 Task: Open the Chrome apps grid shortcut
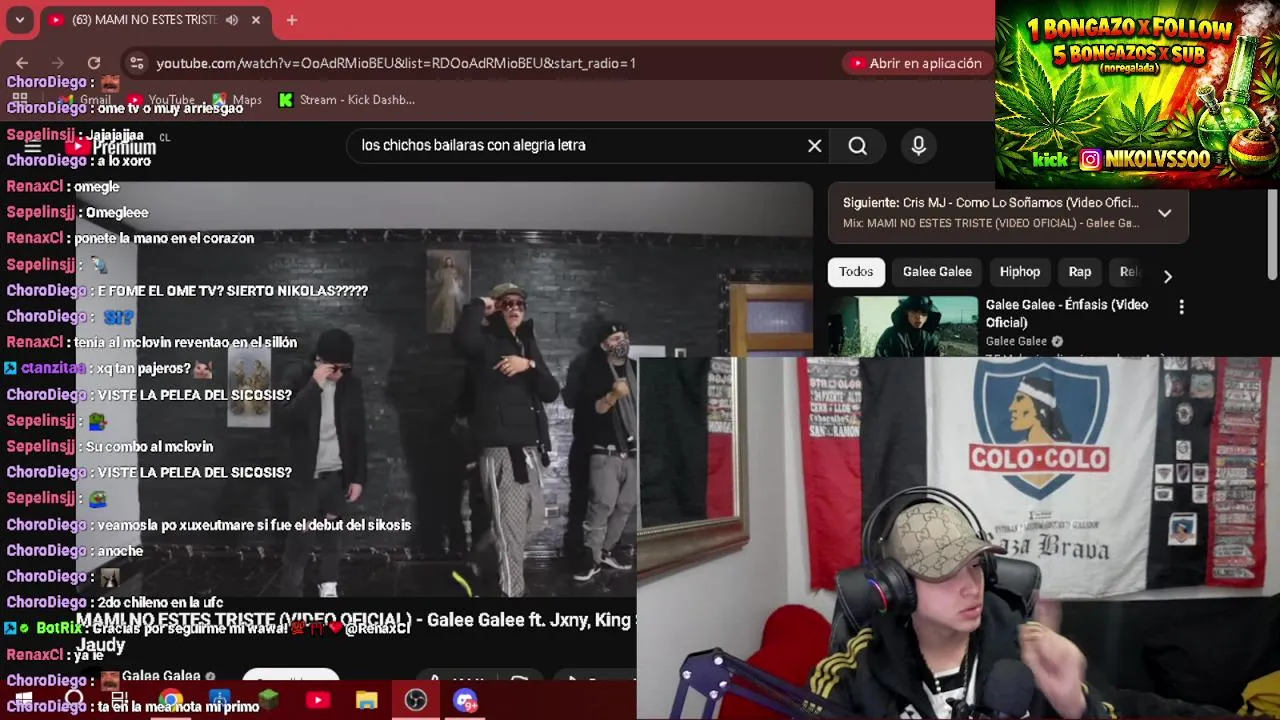coord(19,99)
